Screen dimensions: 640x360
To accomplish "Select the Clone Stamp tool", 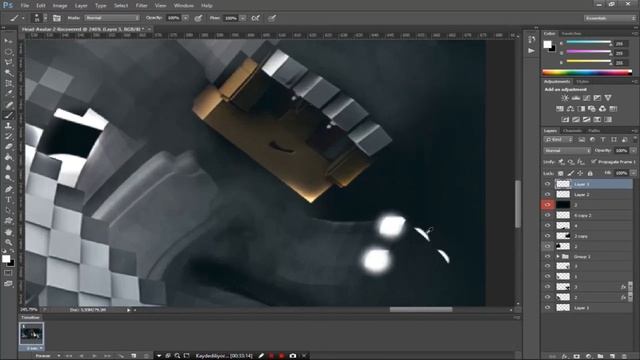I will [x=8, y=126].
